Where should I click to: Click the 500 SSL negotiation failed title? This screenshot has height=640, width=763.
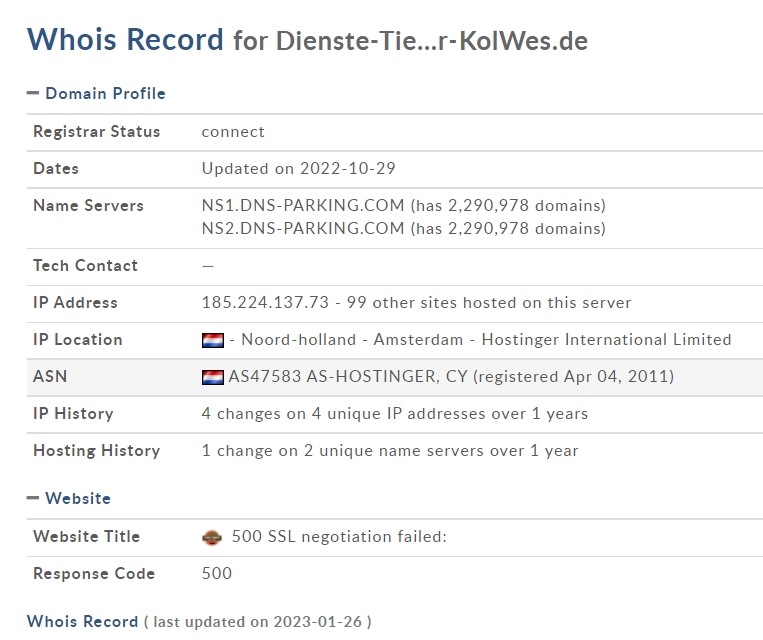coord(339,536)
